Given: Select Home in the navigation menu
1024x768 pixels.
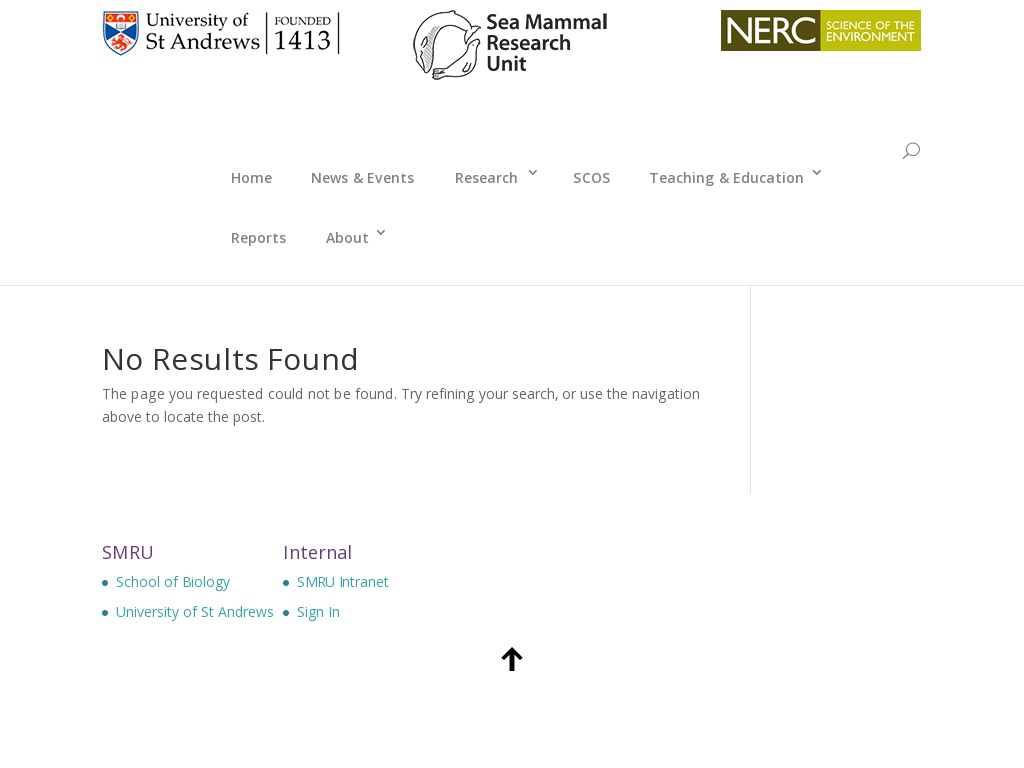Looking at the screenshot, I should (x=251, y=178).
